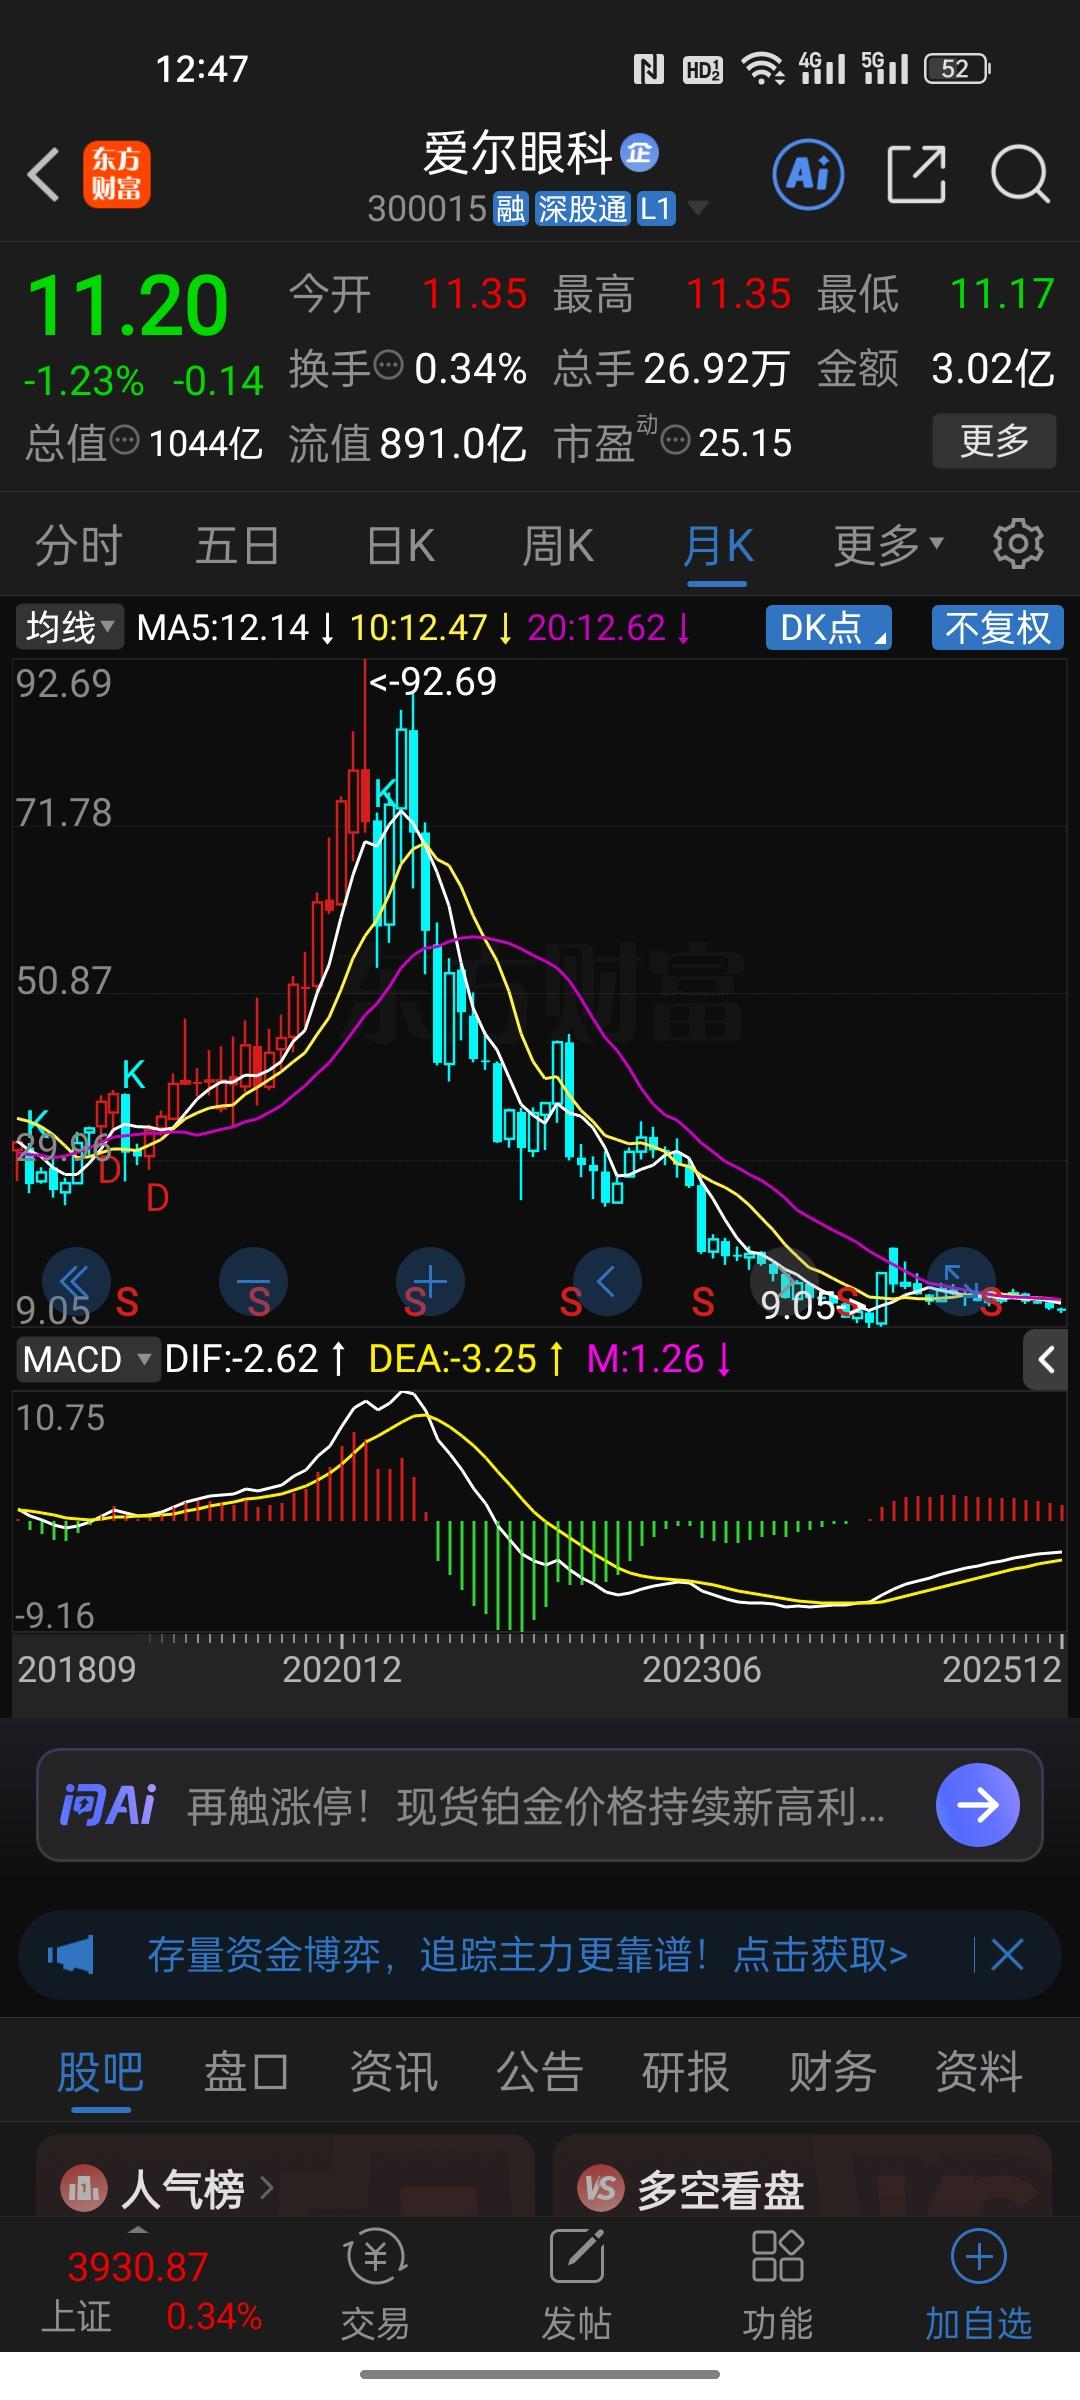Tap the megaphone announcement icon
This screenshot has width=1080, height=2400.
(70, 1954)
